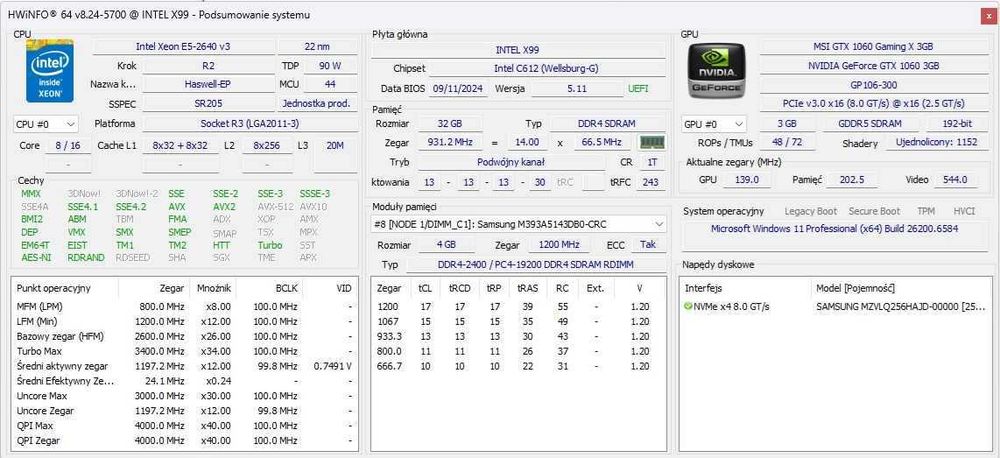Click the Punkt operacyjny column header
Image resolution: width=1000 pixels, height=458 pixels.
65,288
